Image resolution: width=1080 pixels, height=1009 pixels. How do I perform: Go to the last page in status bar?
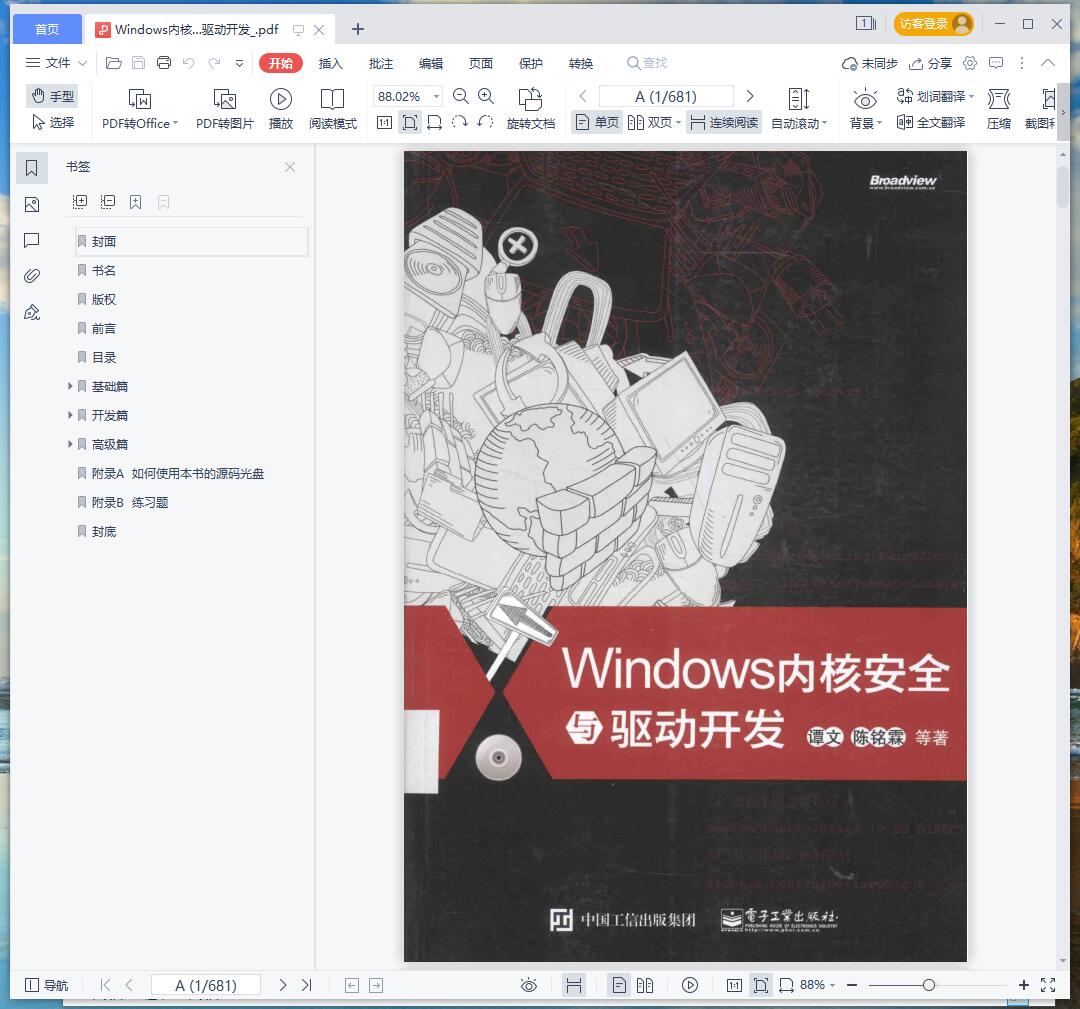coord(307,985)
